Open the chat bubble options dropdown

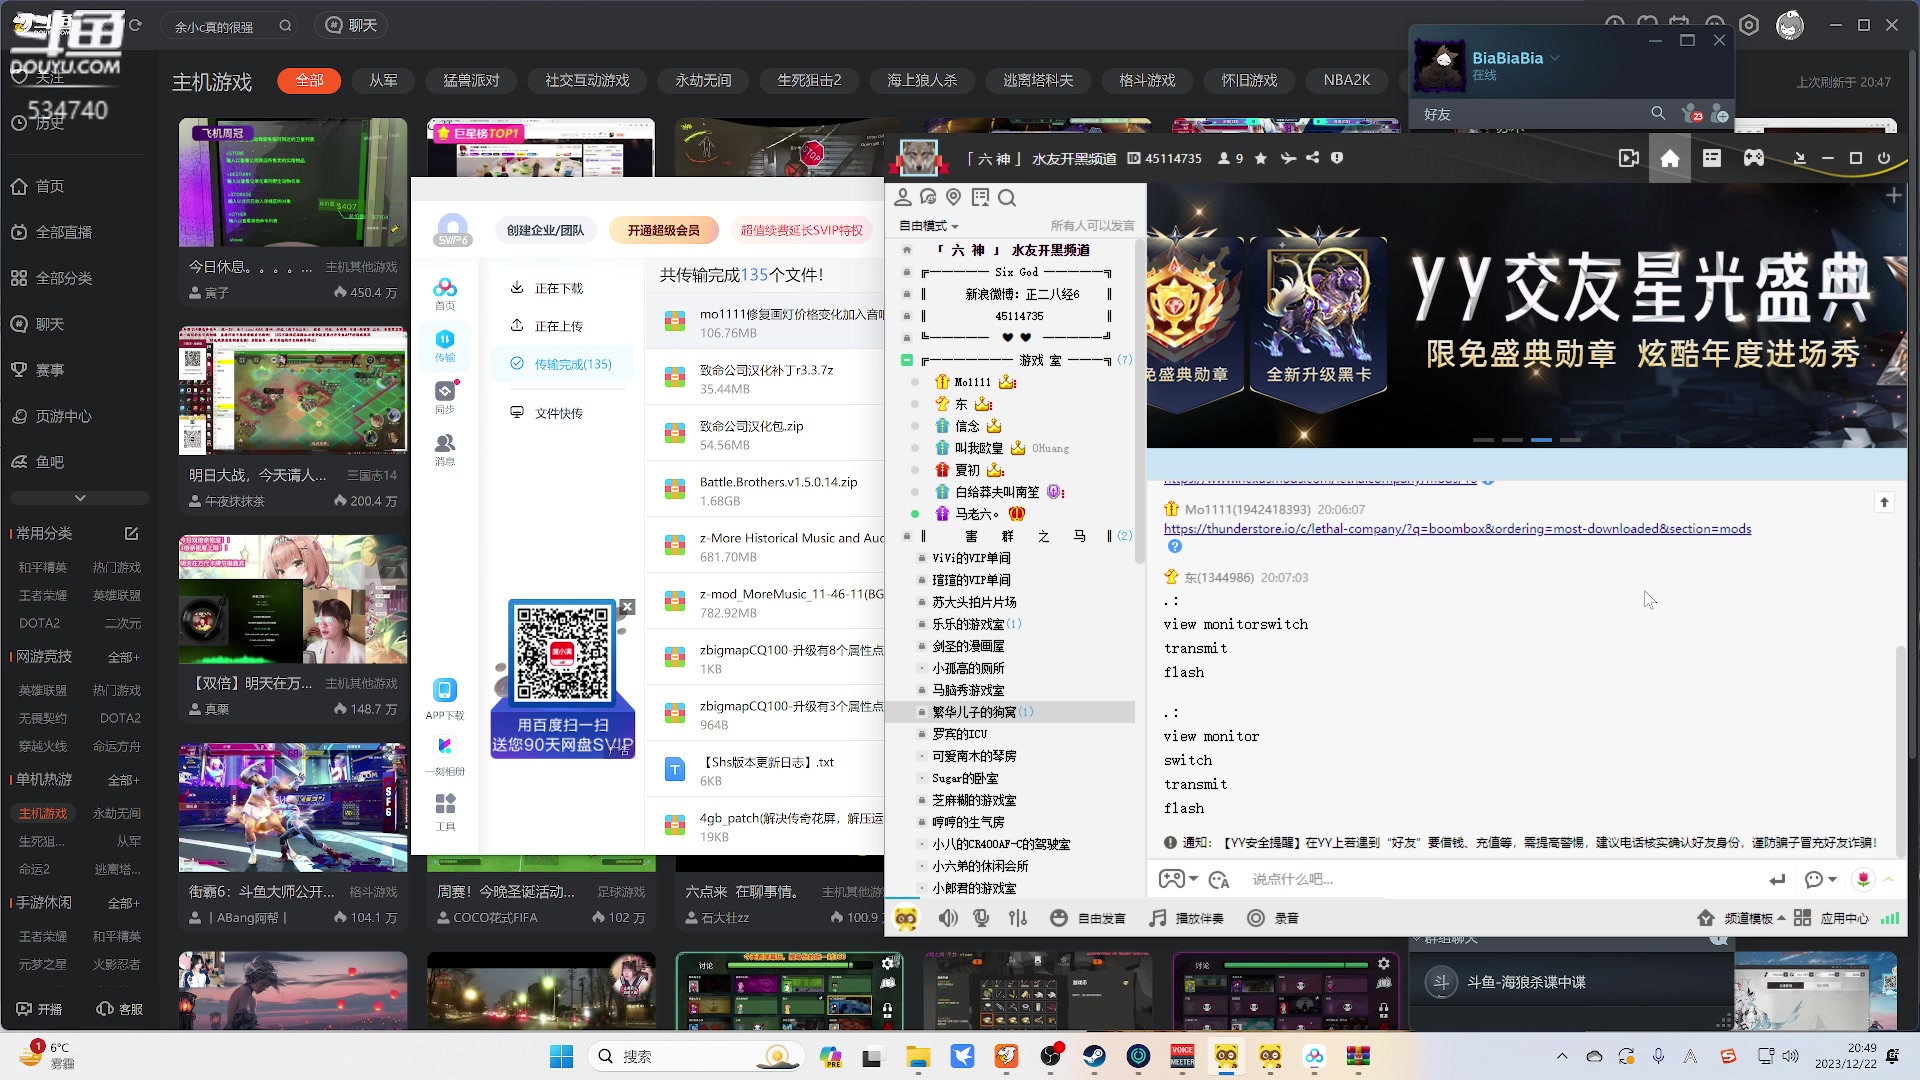click(1821, 879)
